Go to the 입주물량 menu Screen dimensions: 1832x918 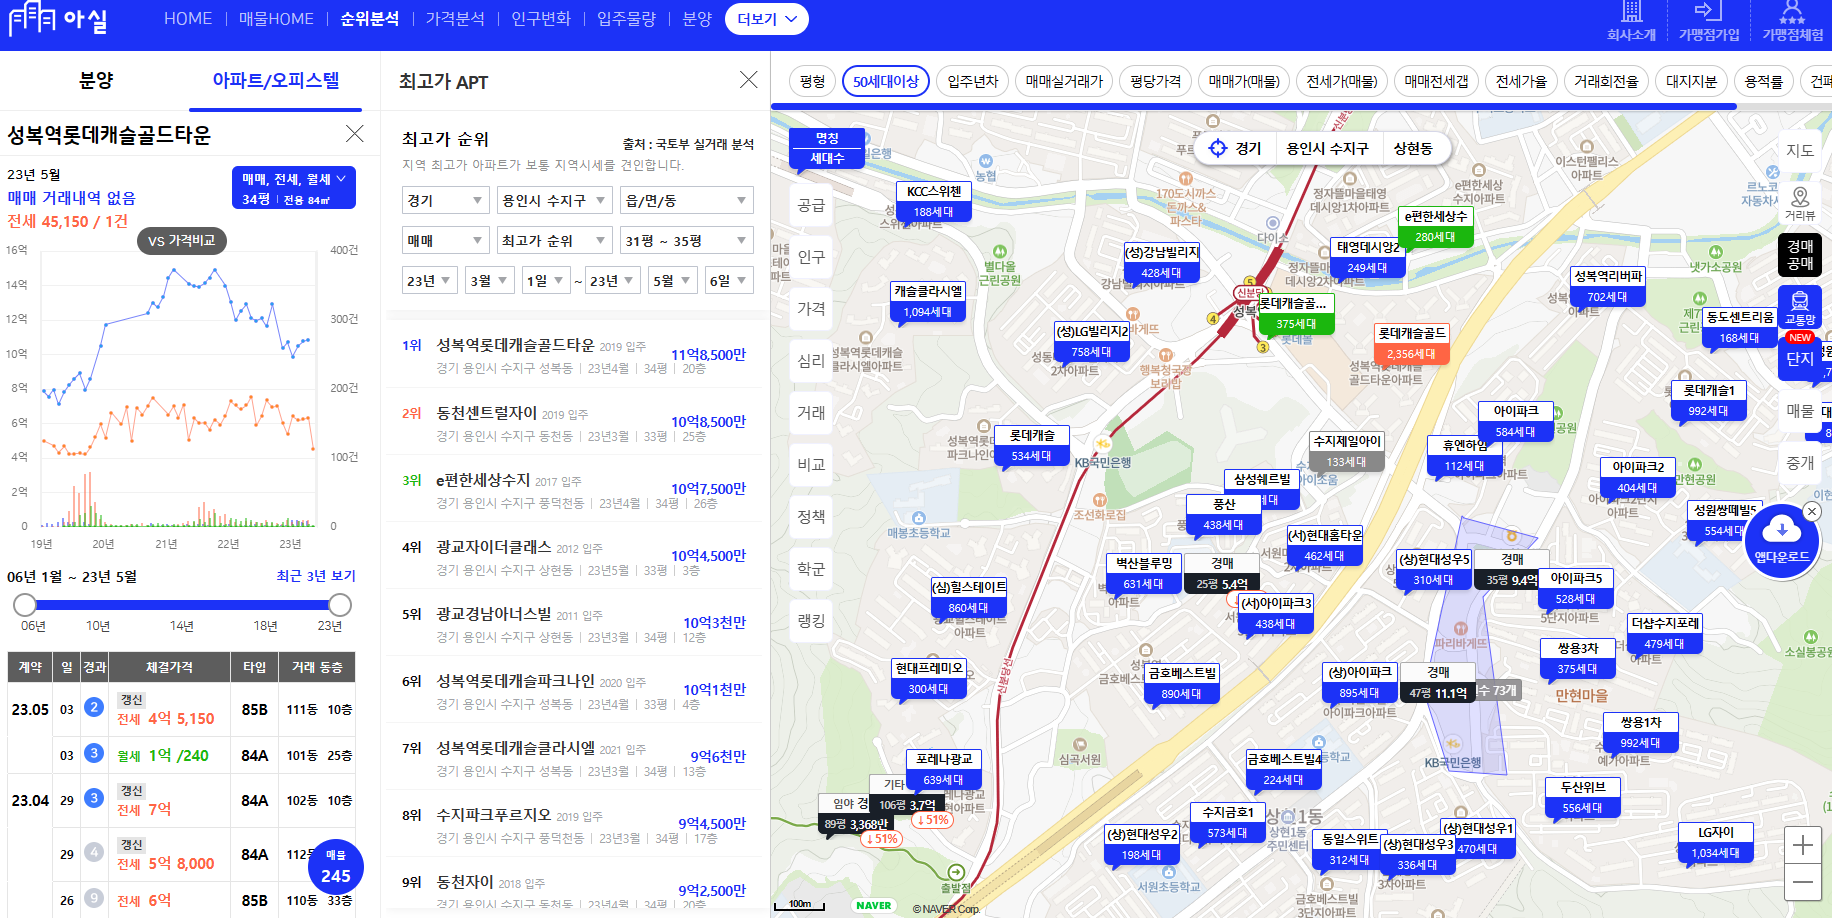[x=627, y=19]
